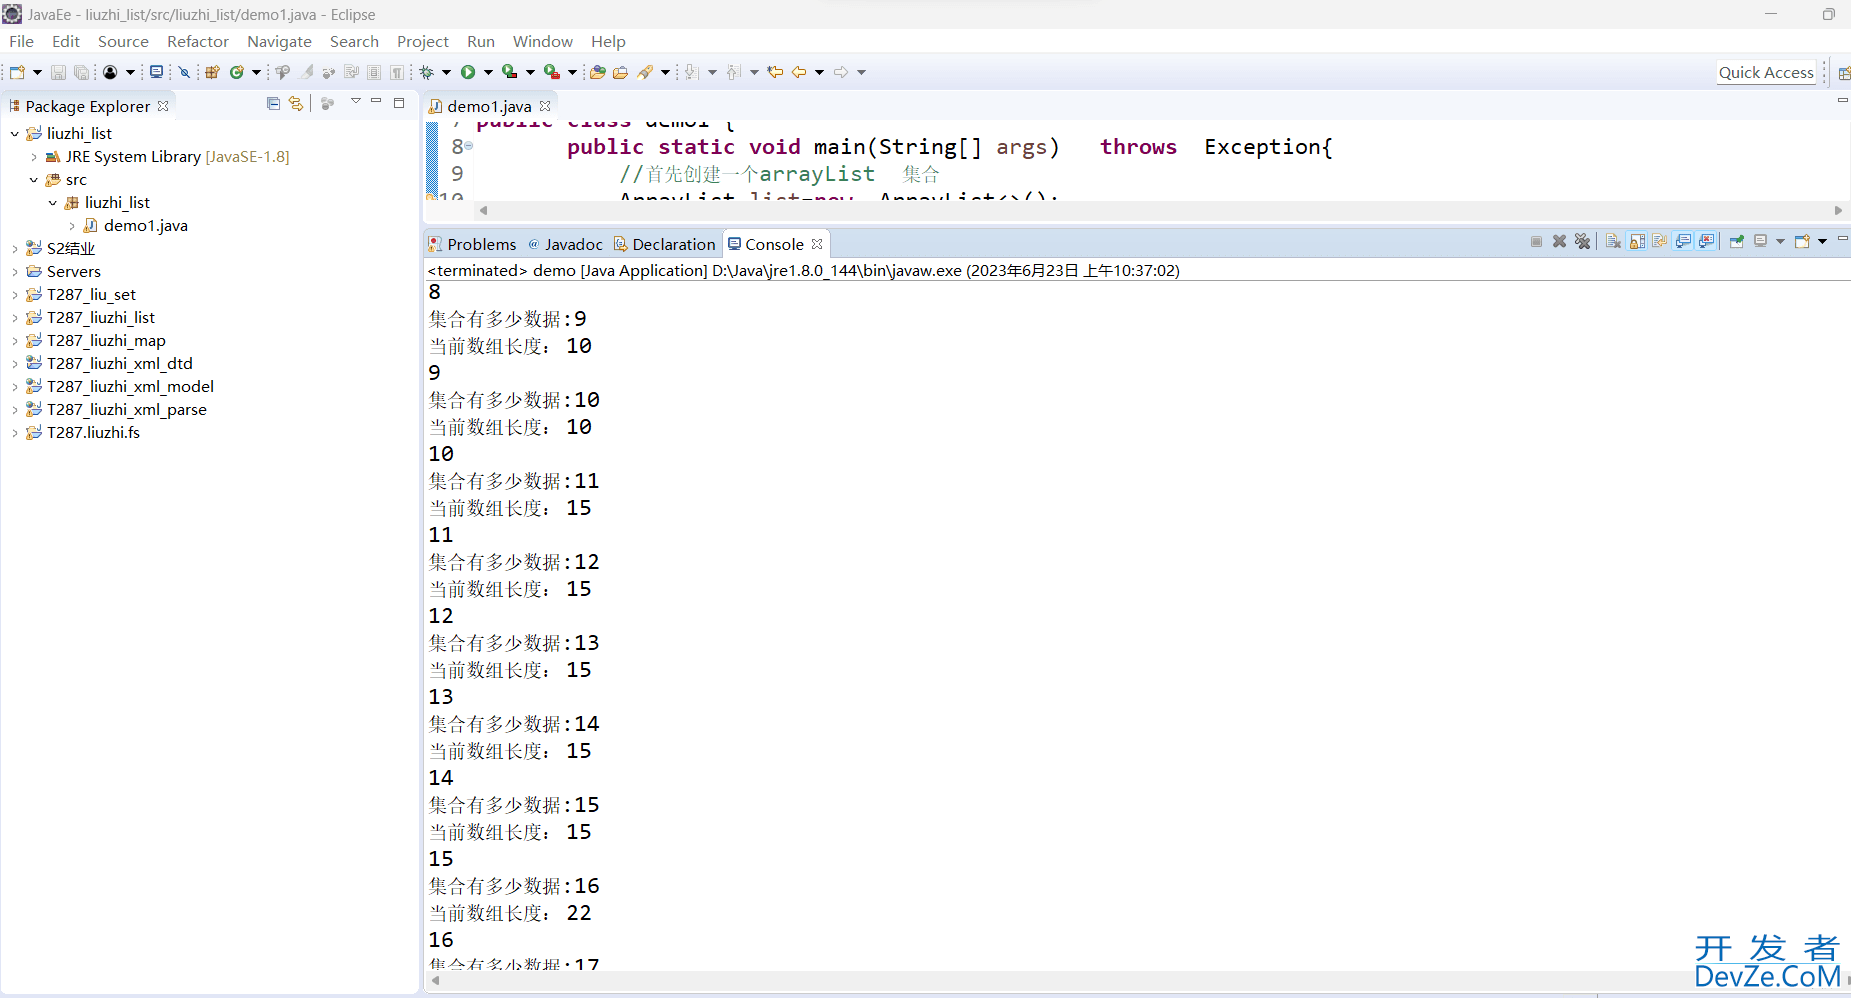Maximize the Package Explorer view
This screenshot has height=998, width=1851.
399,102
